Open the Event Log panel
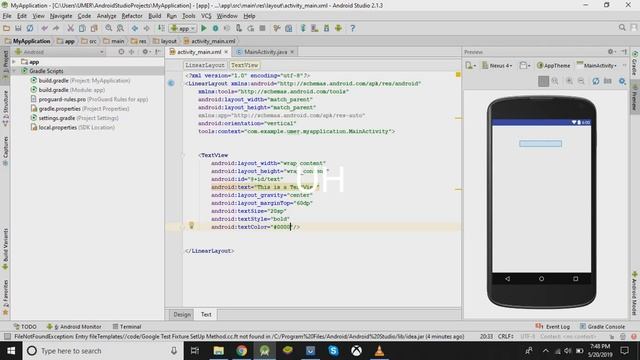 click(553, 327)
